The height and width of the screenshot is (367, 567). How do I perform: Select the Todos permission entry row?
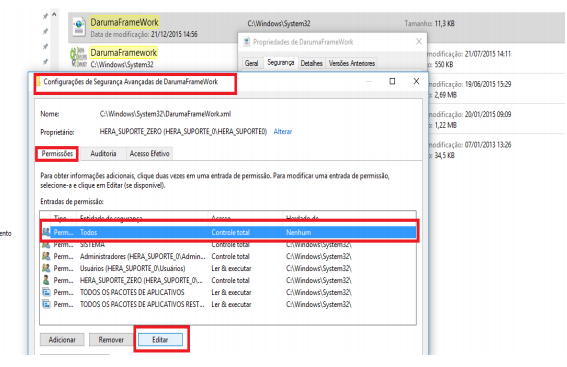(229, 232)
